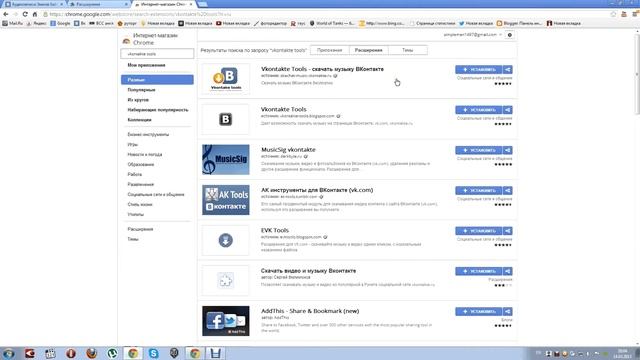Click the browser home icon
The image size is (640, 360).
pyautogui.click(x=35, y=14)
